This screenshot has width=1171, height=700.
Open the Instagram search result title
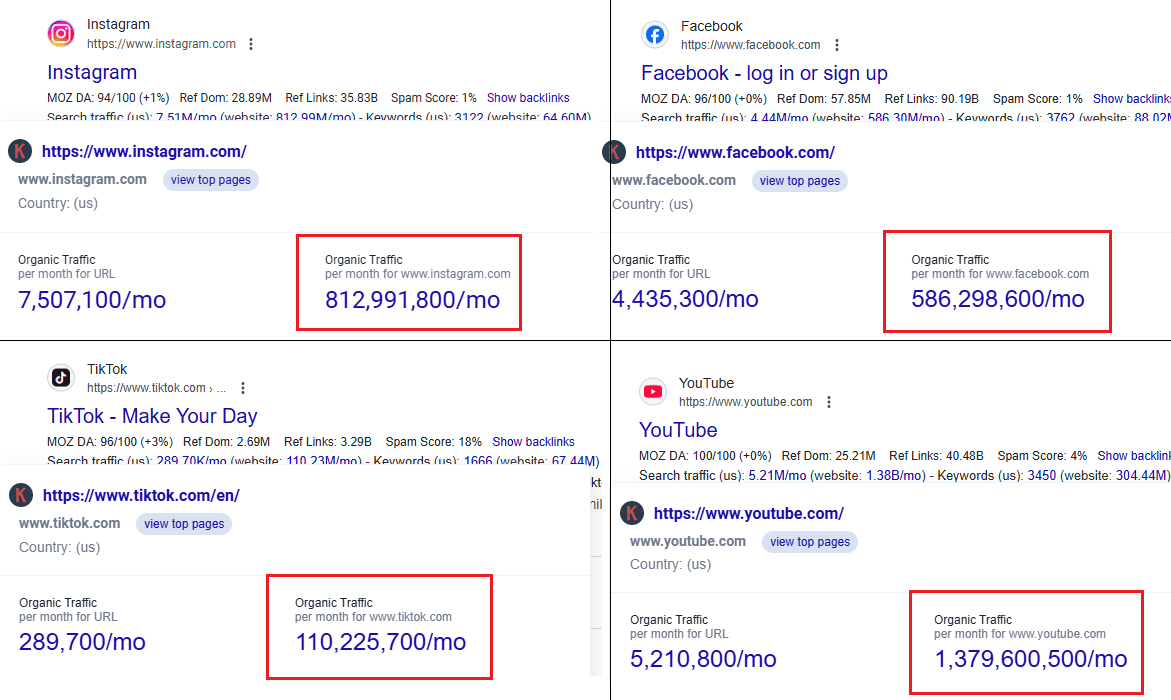[x=92, y=72]
